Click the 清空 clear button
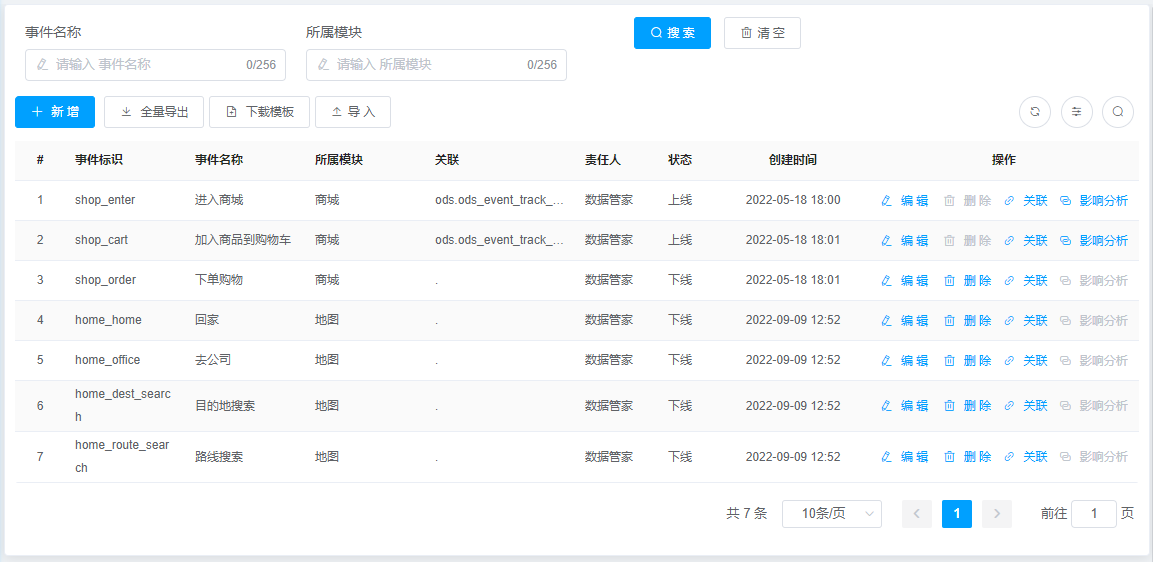The width and height of the screenshot is (1153, 562). pyautogui.click(x=762, y=33)
